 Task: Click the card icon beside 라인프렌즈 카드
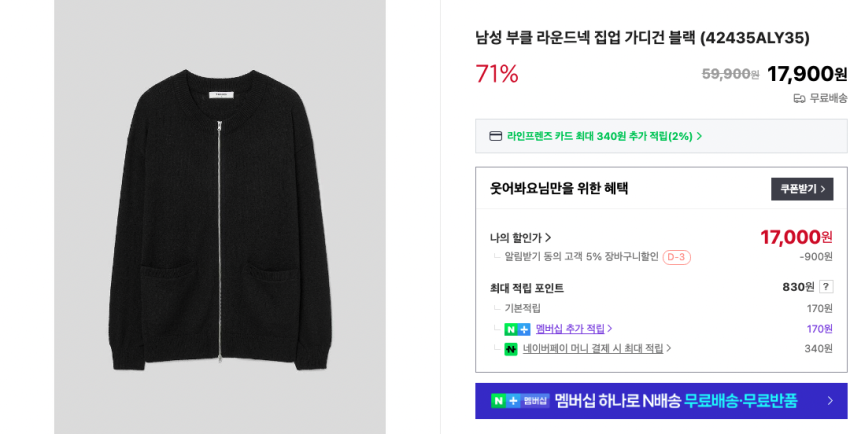[x=495, y=136]
